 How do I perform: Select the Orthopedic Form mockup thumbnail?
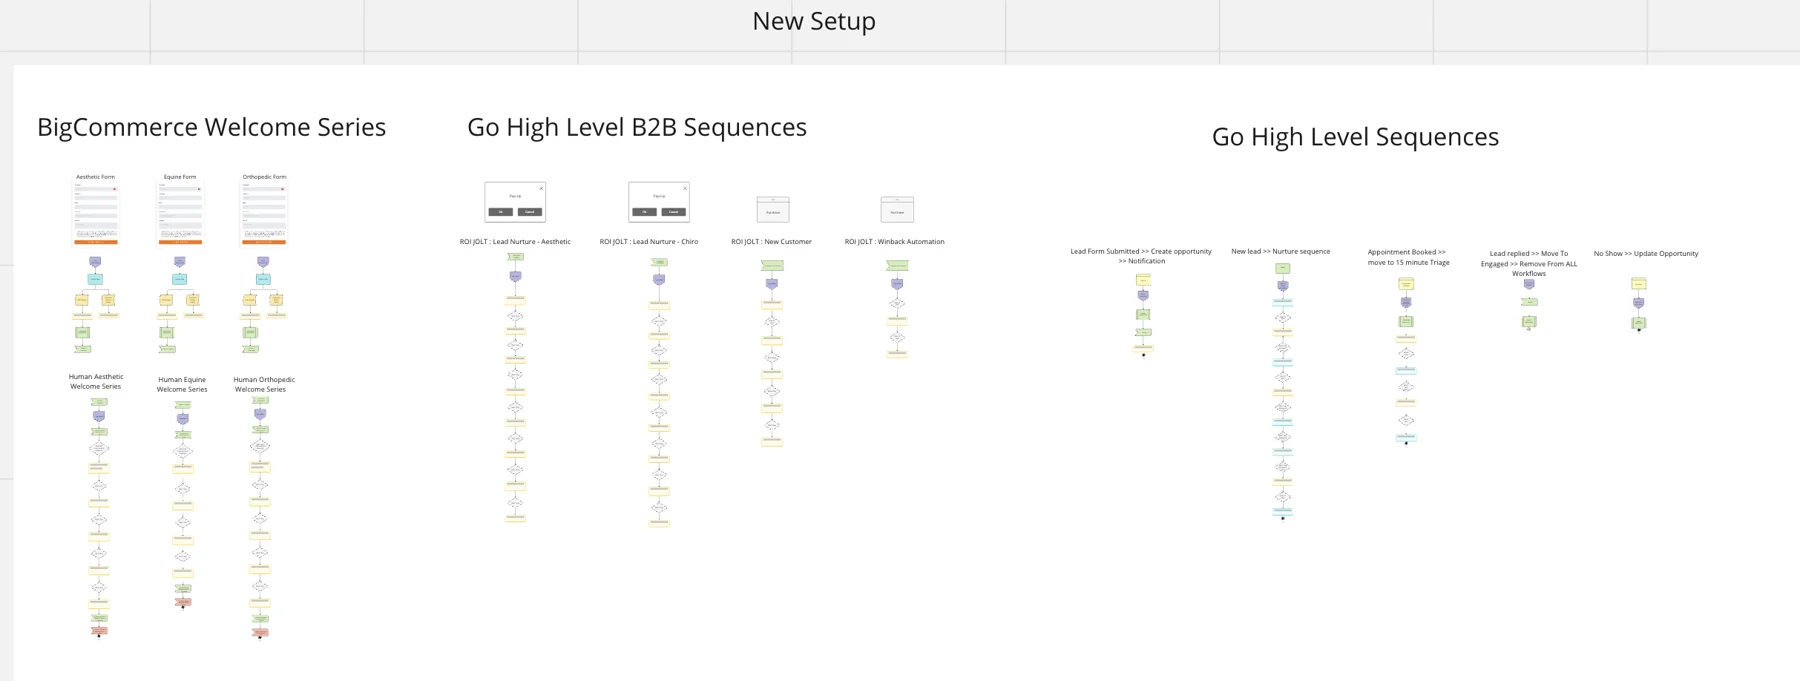click(264, 214)
